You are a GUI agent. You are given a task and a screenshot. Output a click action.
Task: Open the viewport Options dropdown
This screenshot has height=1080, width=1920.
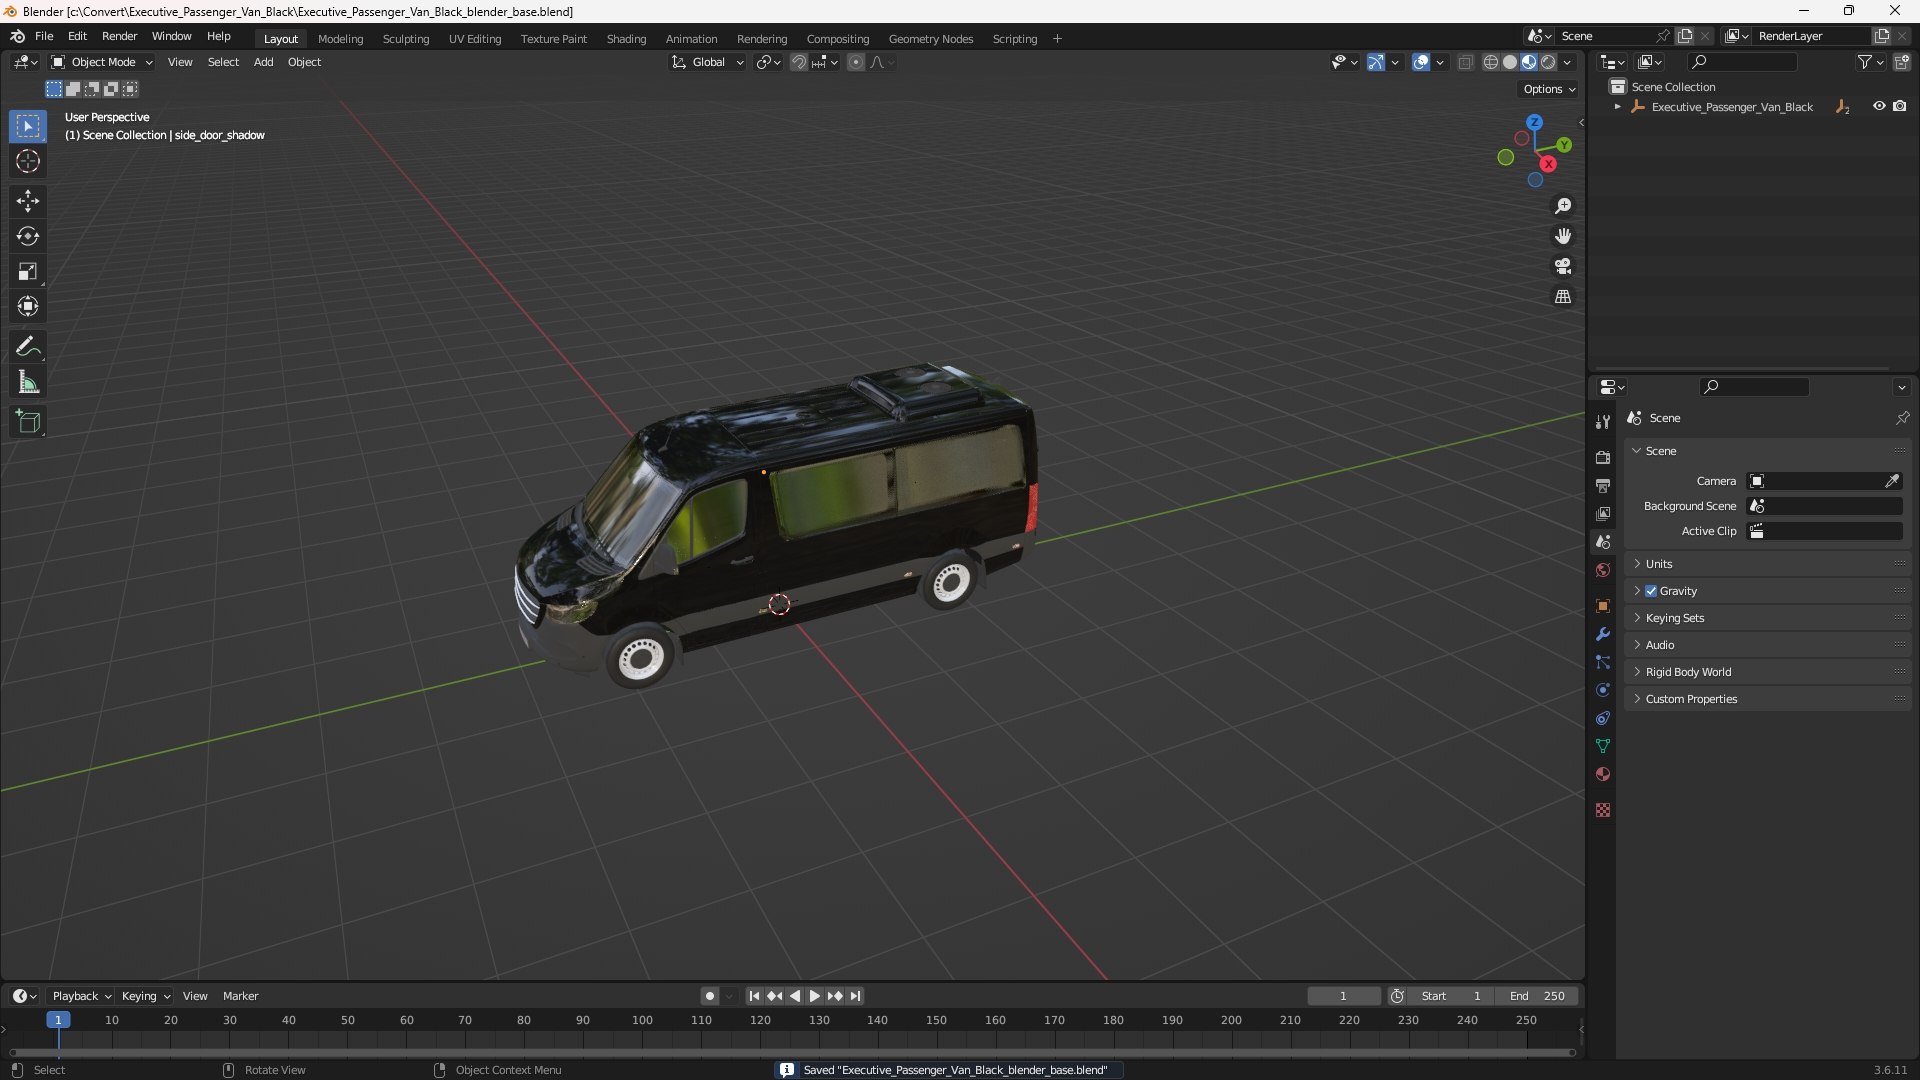[x=1549, y=89]
